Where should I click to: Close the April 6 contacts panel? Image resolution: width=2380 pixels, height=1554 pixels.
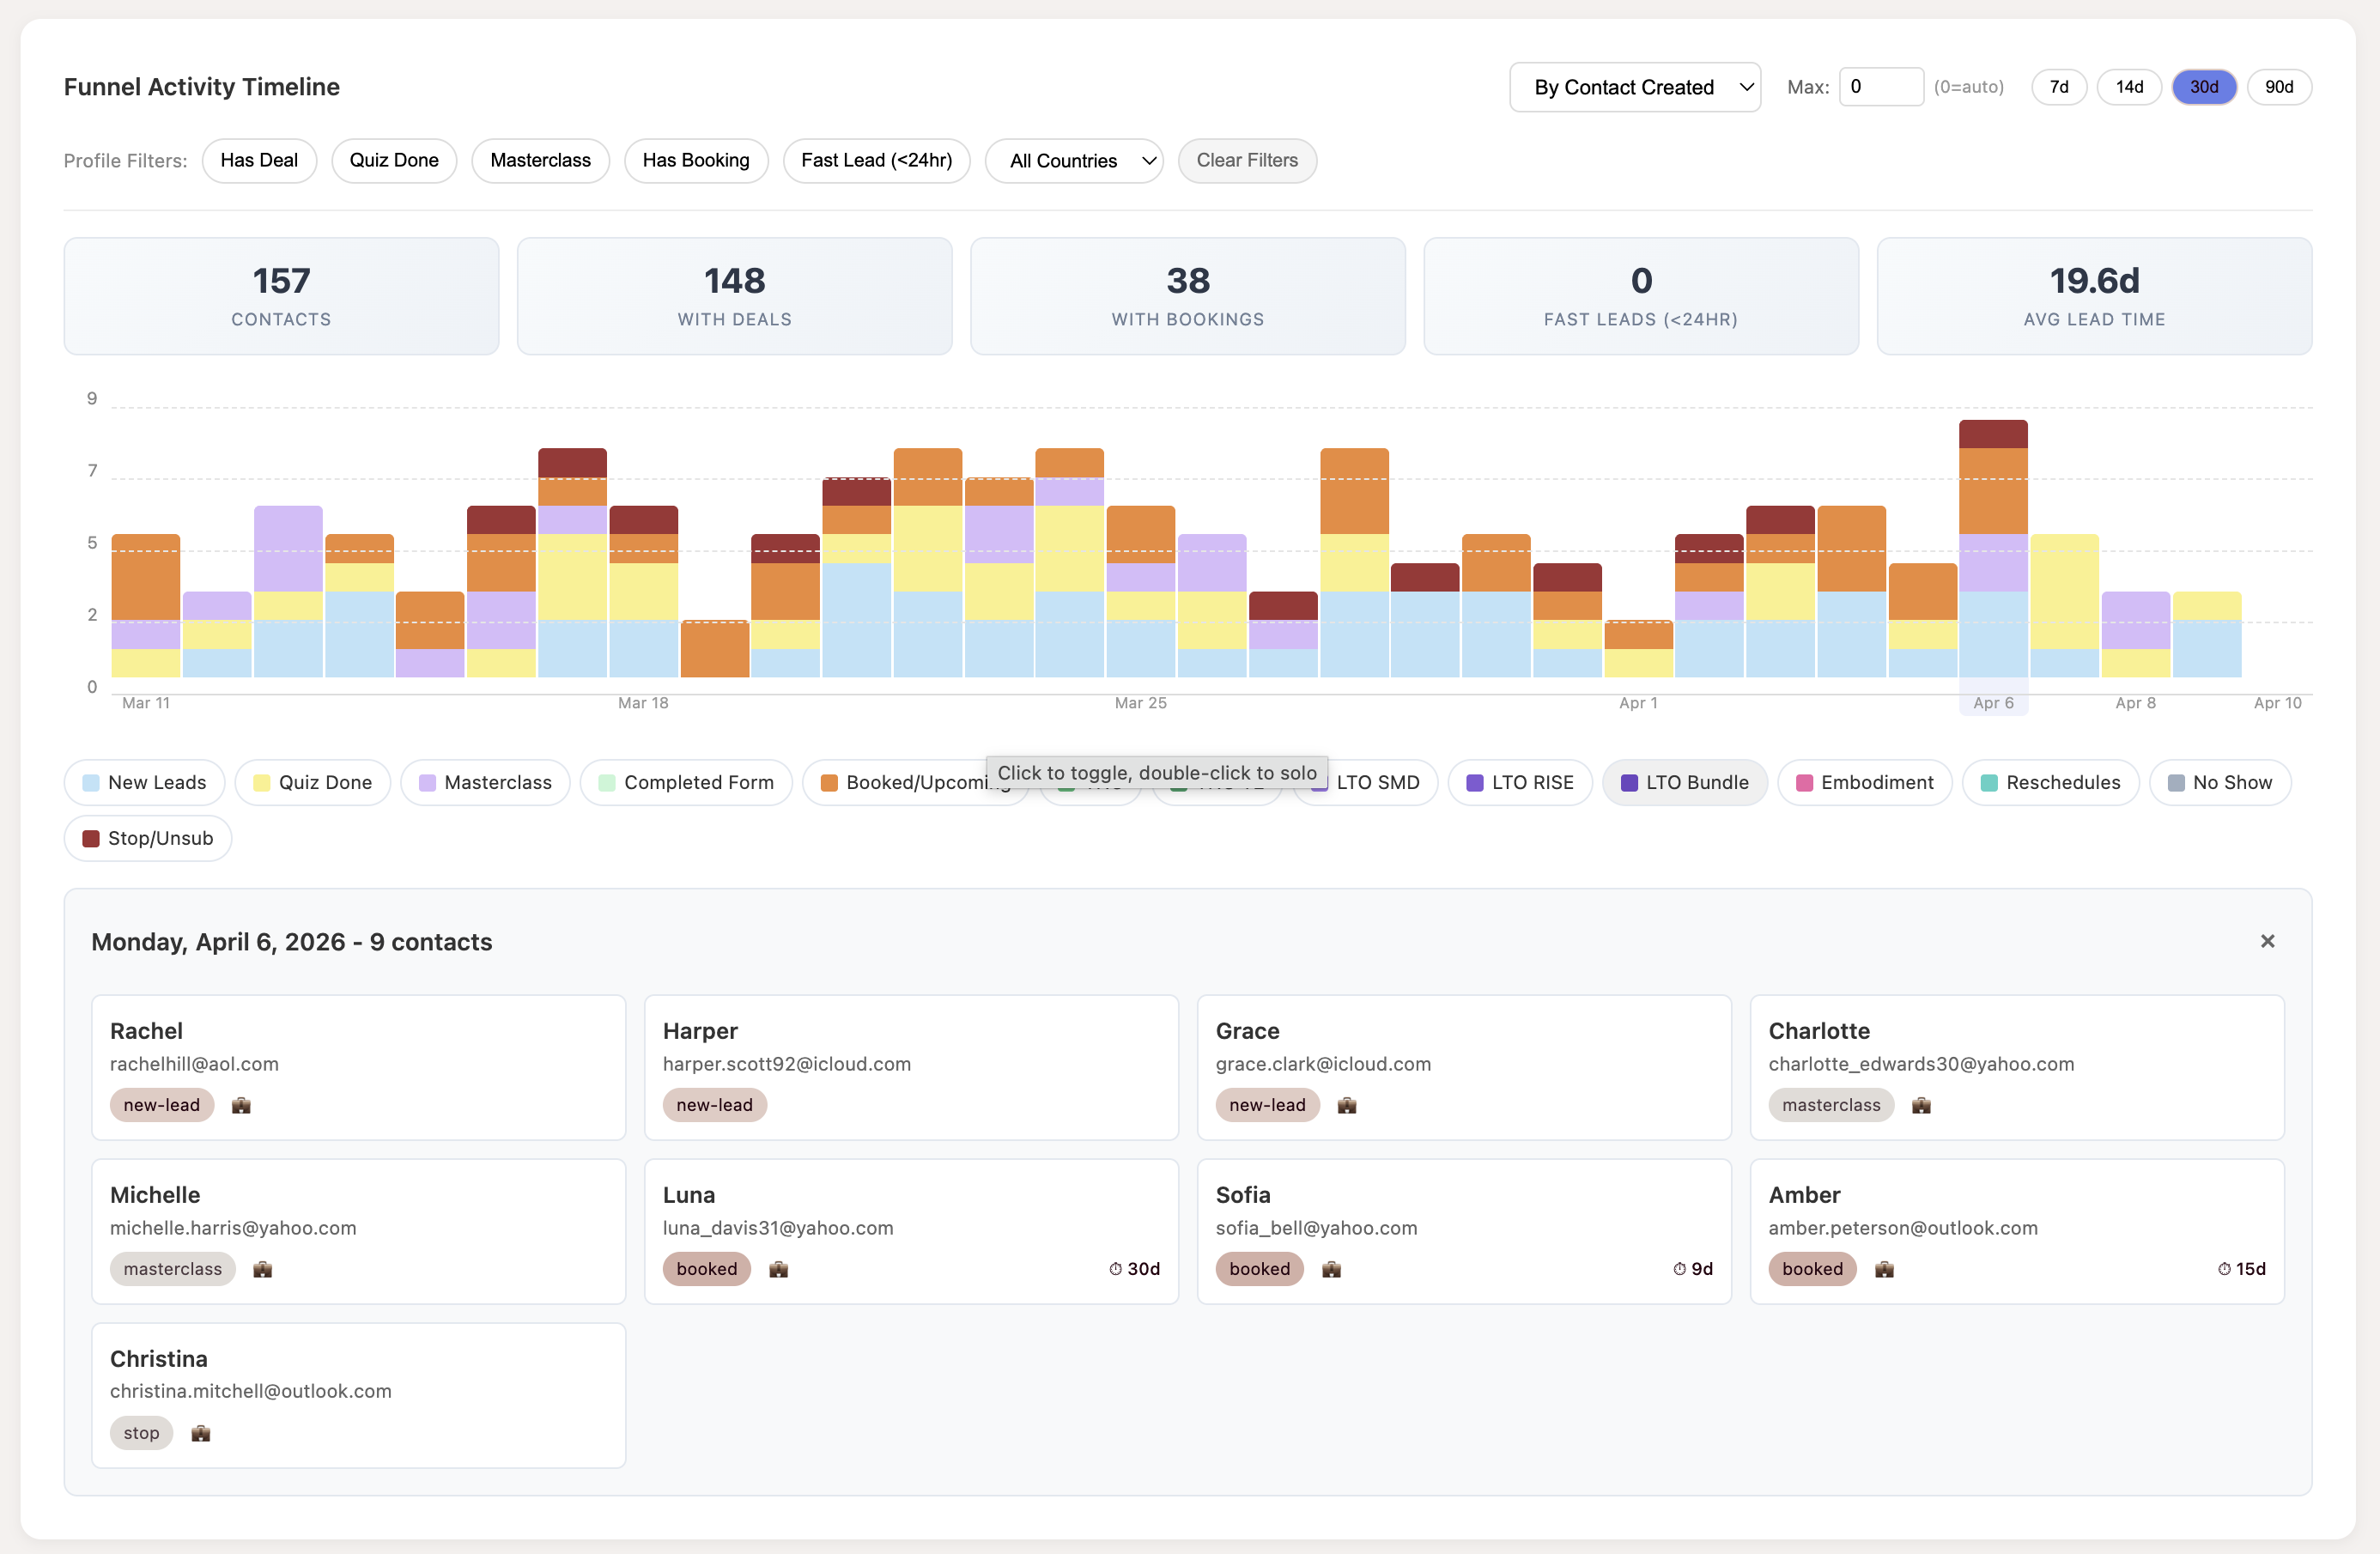pyautogui.click(x=2267, y=941)
